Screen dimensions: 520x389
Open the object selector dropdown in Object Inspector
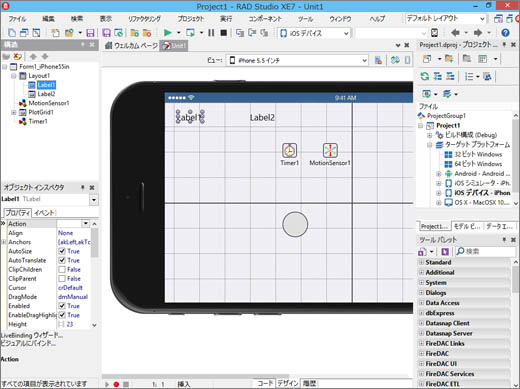(94, 200)
